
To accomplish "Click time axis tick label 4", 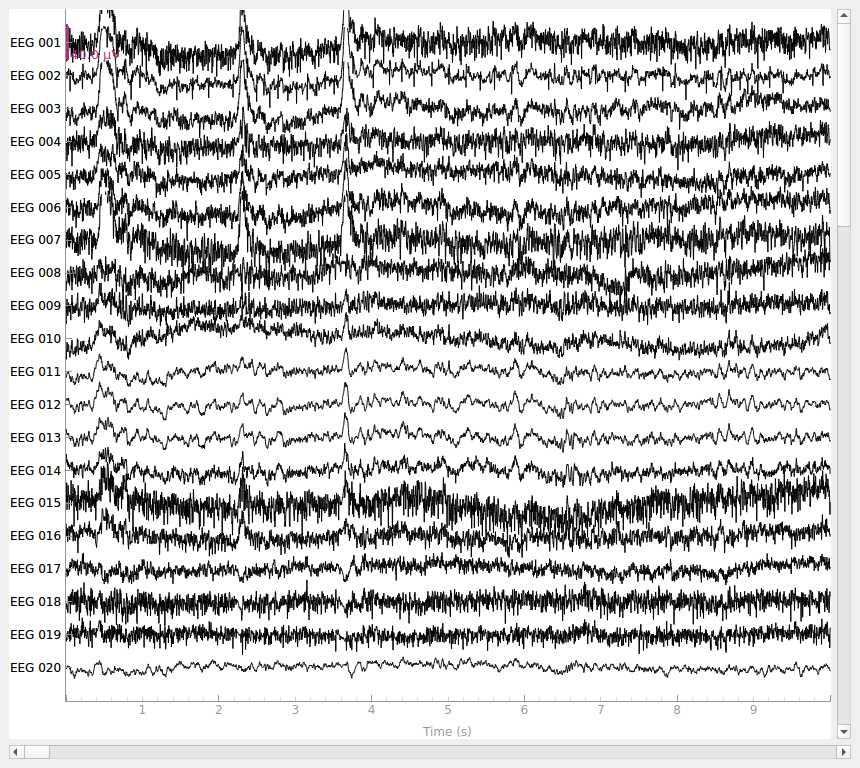I will click(371, 710).
